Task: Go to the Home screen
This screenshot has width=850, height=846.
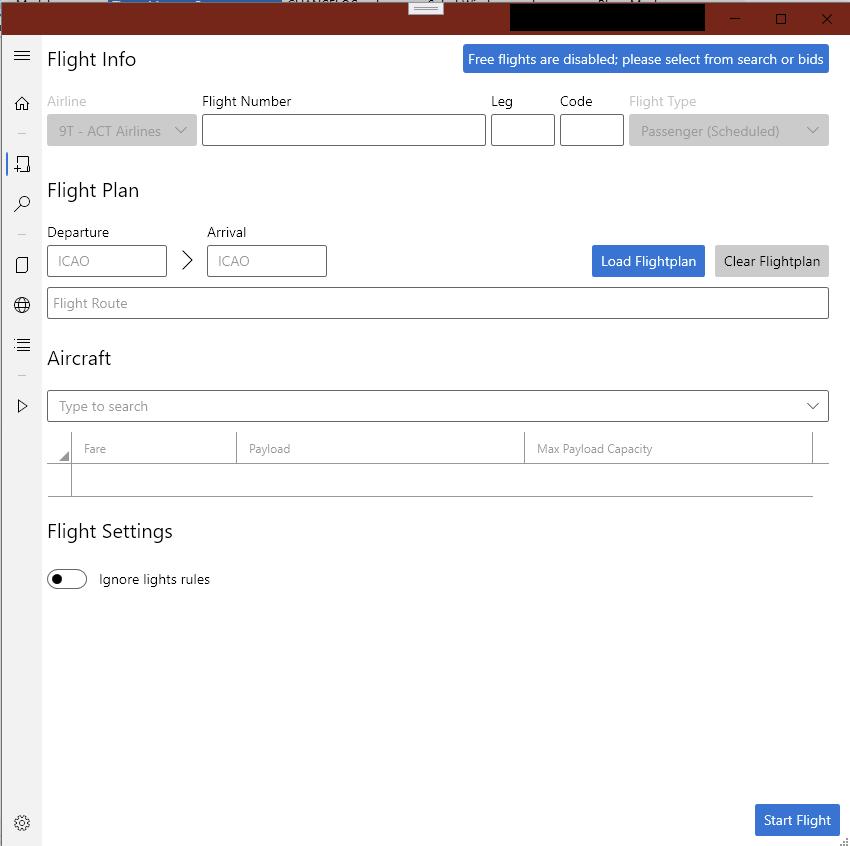Action: coord(22,103)
